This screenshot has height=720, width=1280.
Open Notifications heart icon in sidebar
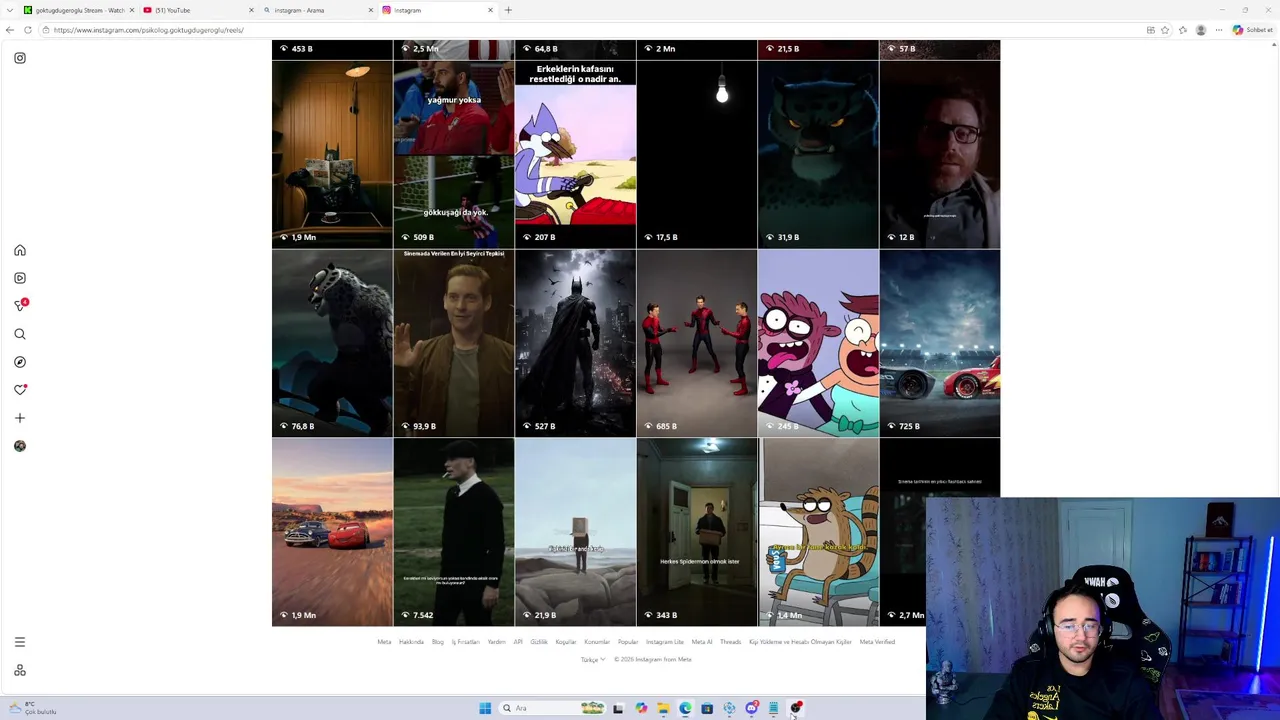pyautogui.click(x=20, y=390)
